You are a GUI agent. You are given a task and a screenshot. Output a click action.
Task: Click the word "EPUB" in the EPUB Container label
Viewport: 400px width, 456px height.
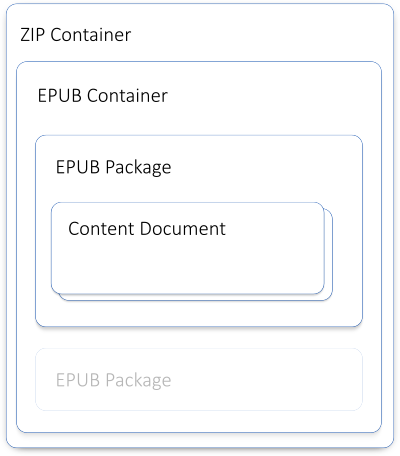point(60,95)
